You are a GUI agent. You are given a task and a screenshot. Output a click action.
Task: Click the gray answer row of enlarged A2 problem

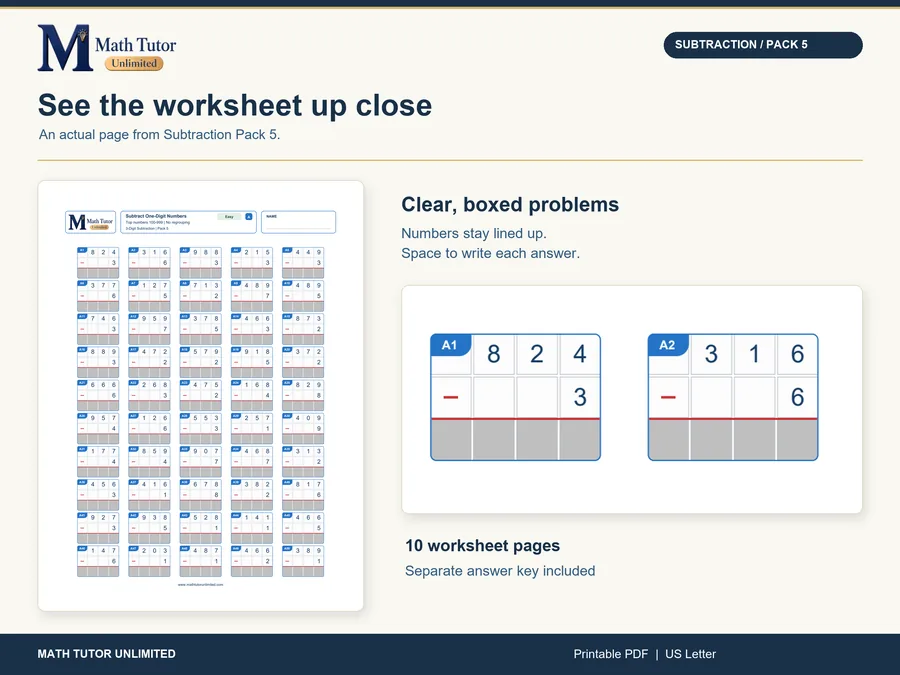click(733, 440)
